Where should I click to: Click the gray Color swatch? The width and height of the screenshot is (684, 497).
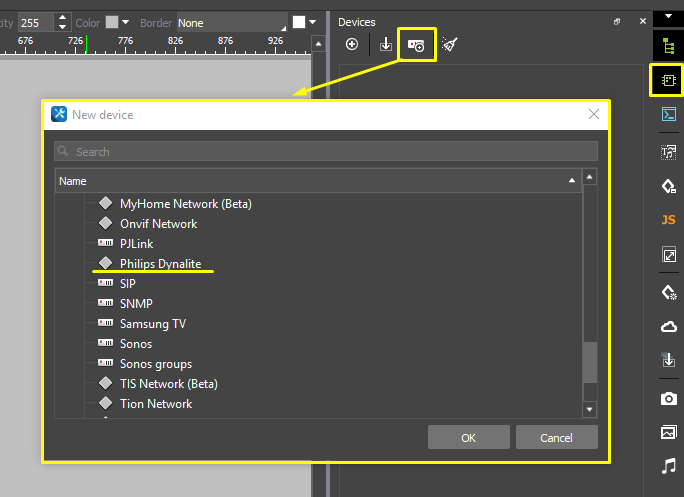pos(112,22)
